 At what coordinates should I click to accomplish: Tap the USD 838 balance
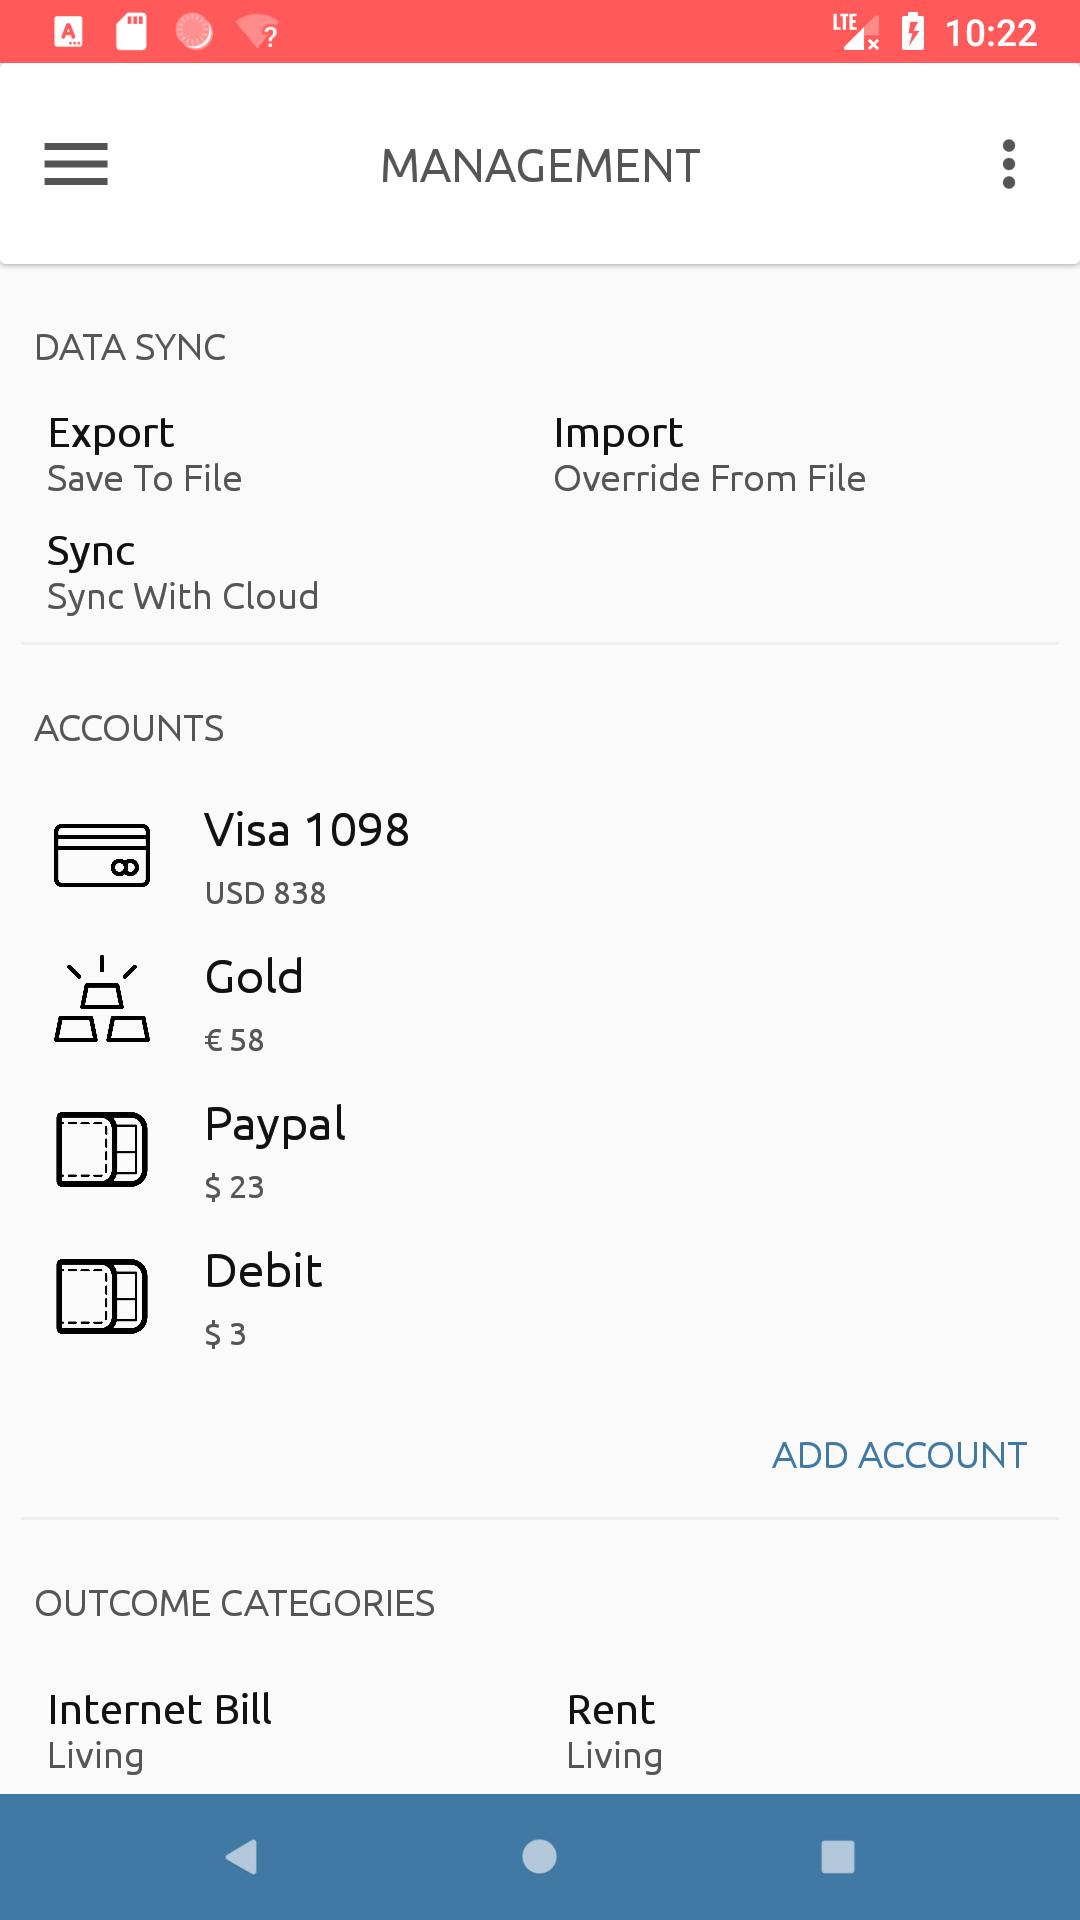pos(265,893)
